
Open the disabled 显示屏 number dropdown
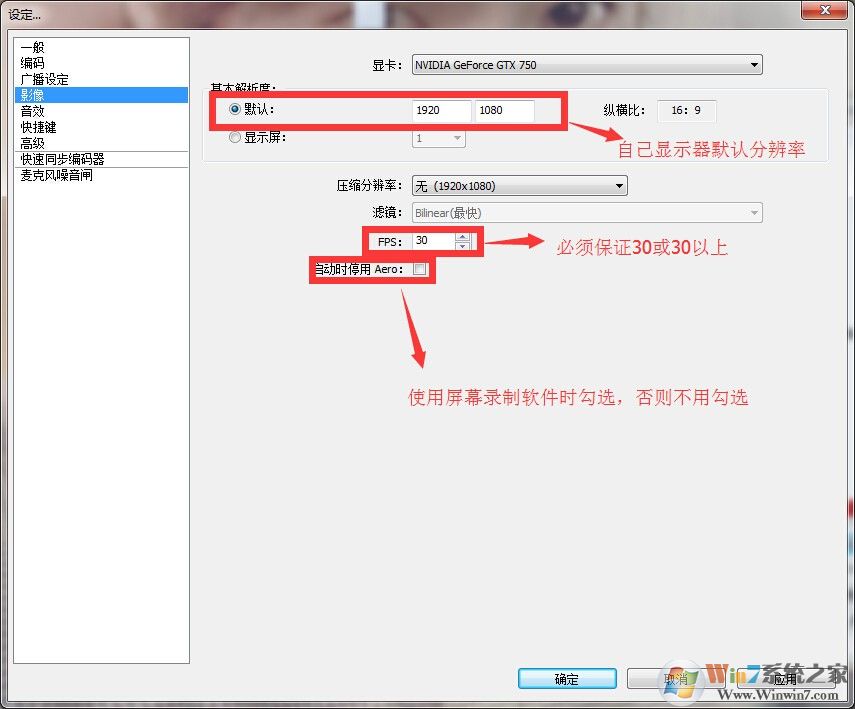[438, 139]
